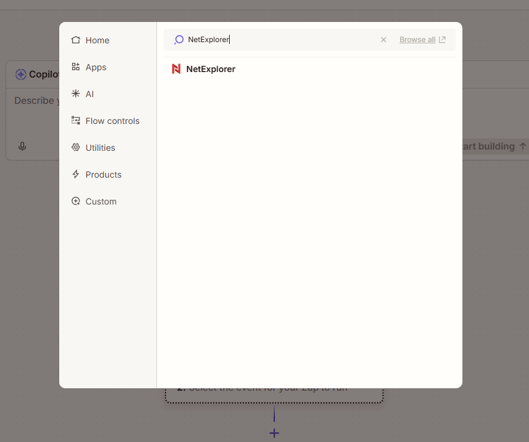Select the AI category
529x442 pixels.
click(83, 94)
